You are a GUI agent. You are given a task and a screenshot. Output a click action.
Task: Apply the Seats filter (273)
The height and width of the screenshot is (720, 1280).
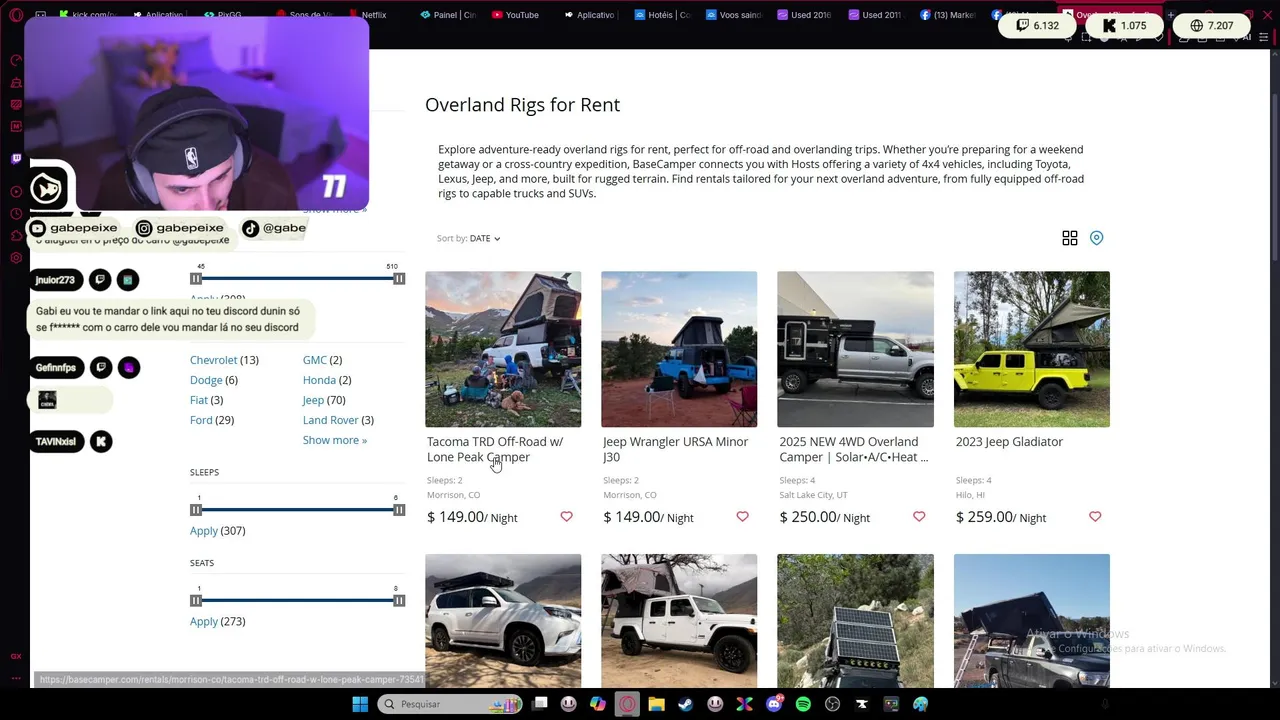pos(204,622)
